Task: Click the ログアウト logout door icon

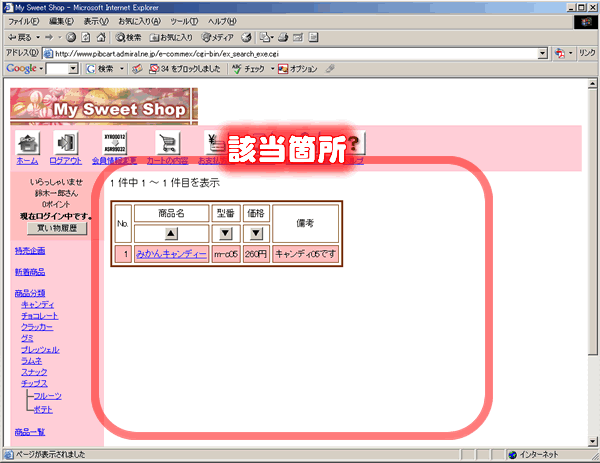Action: (x=65, y=143)
